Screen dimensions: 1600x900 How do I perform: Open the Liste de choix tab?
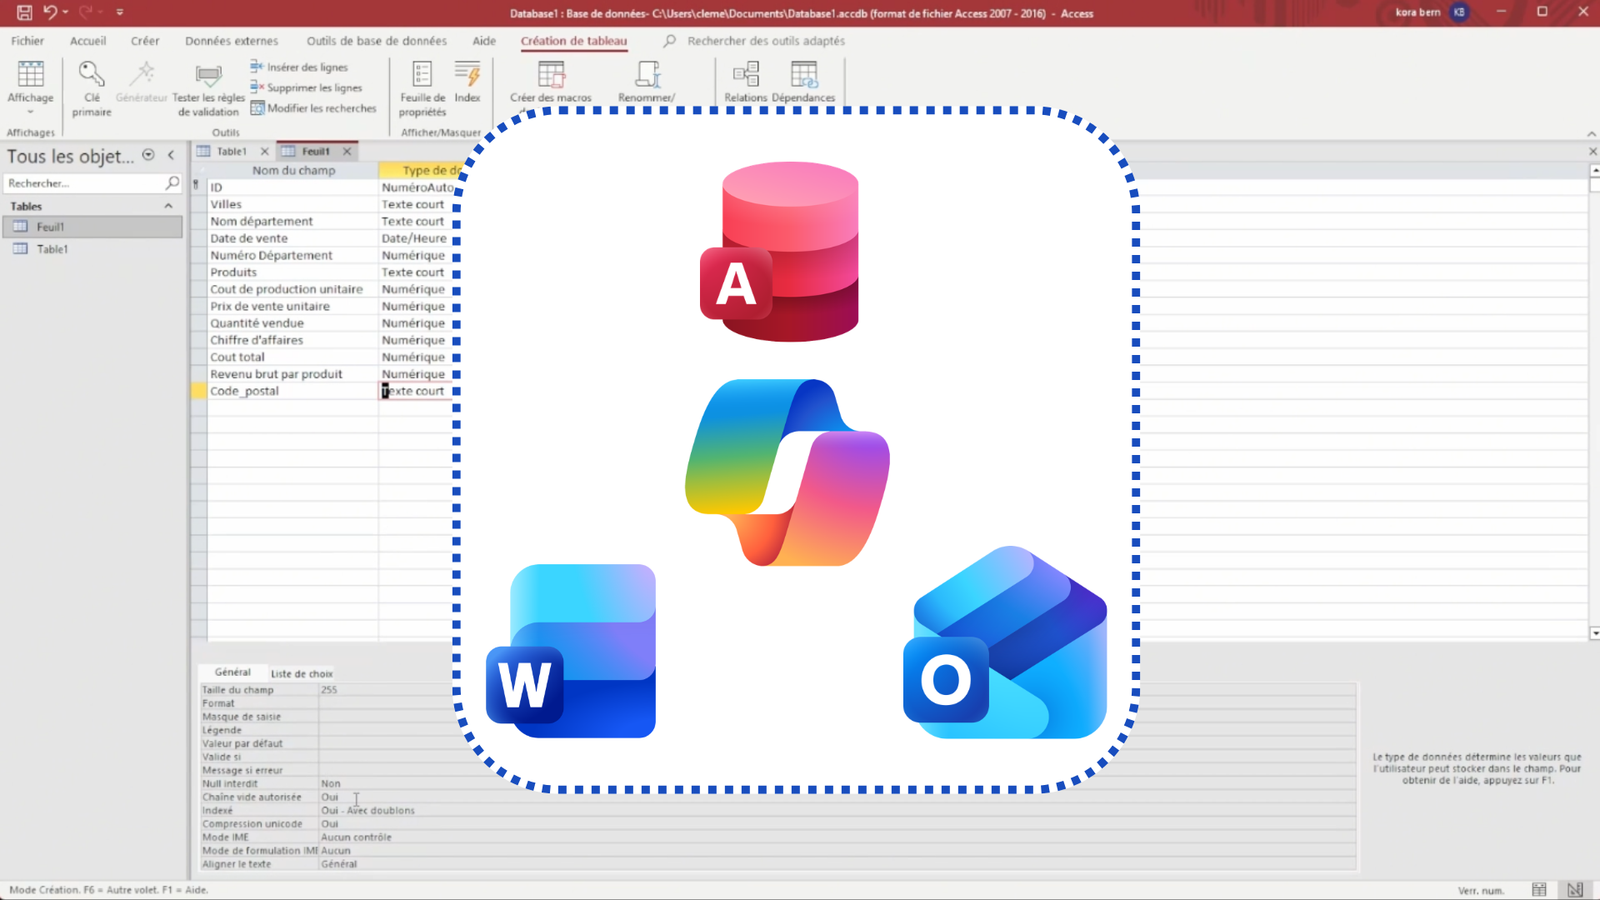point(301,673)
